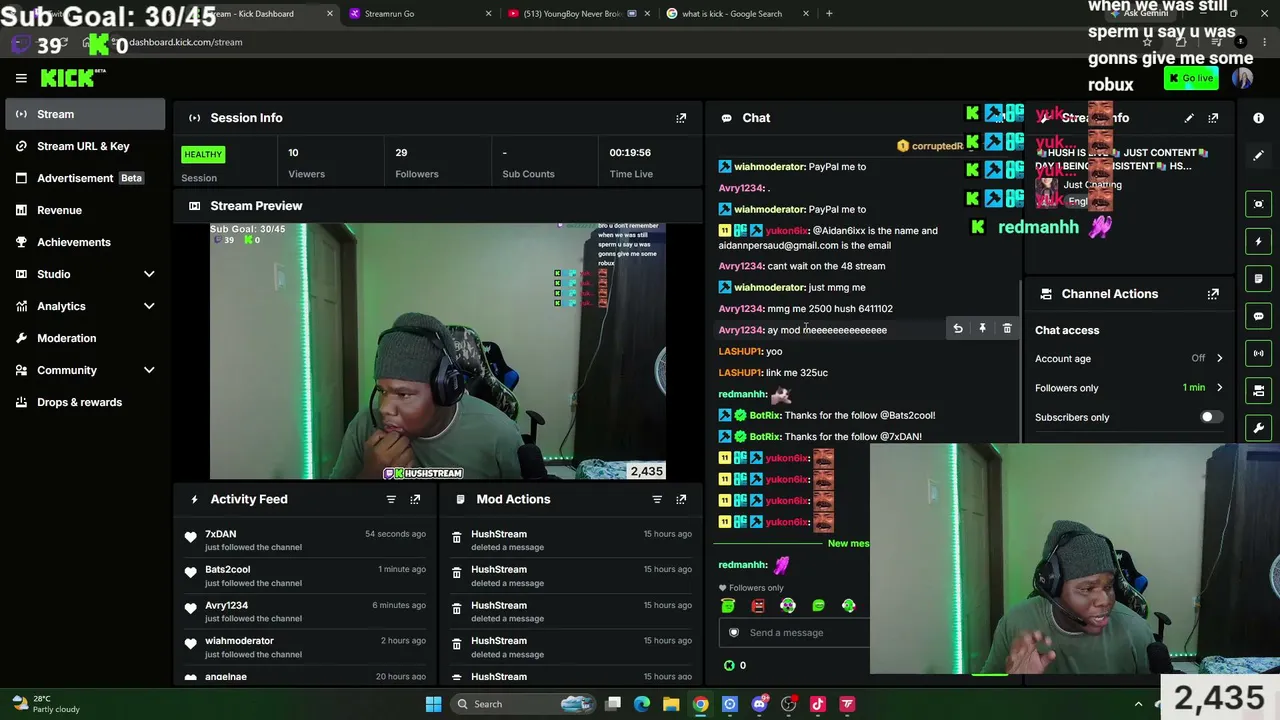The width and height of the screenshot is (1280, 720).
Task: Filter the Activity Feed
Action: (x=391, y=499)
